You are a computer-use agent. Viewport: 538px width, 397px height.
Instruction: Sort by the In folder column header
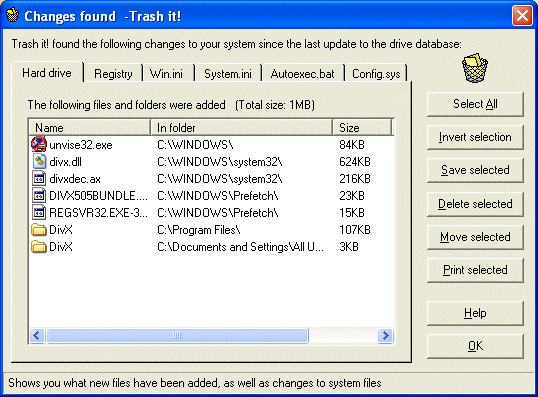click(242, 127)
